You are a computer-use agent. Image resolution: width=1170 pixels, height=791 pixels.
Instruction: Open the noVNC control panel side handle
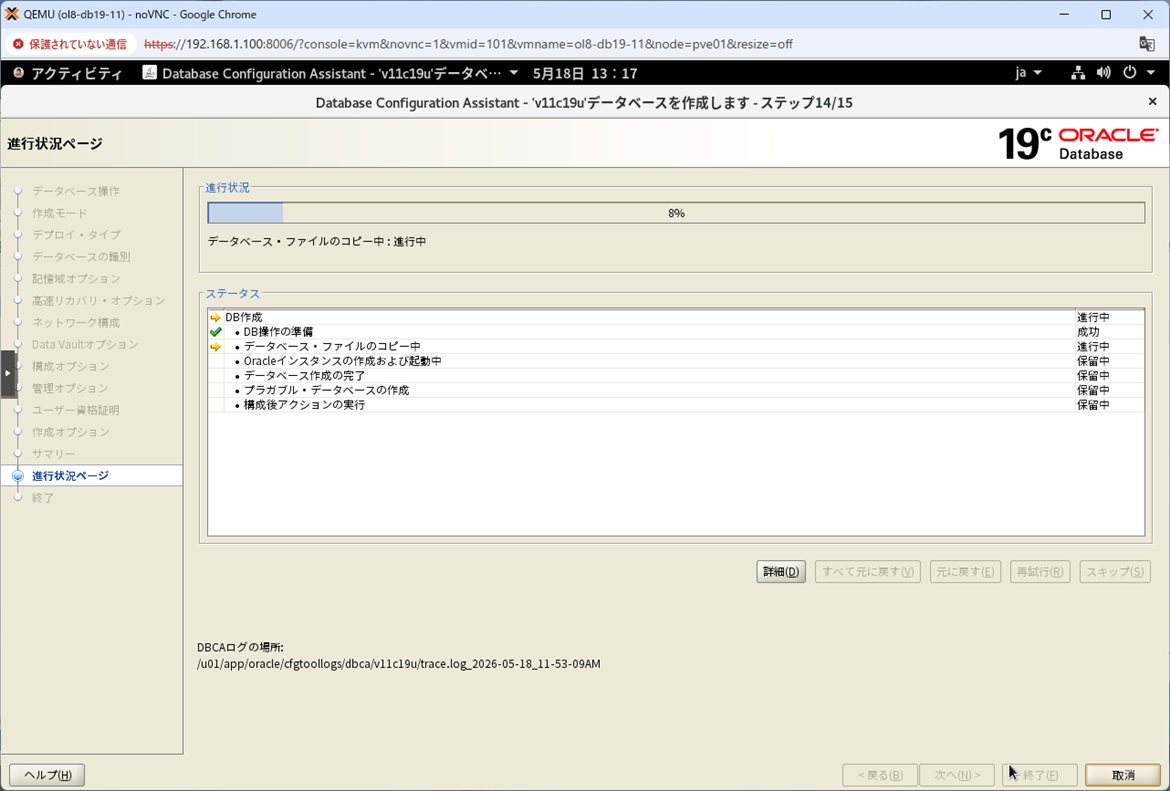[8, 373]
